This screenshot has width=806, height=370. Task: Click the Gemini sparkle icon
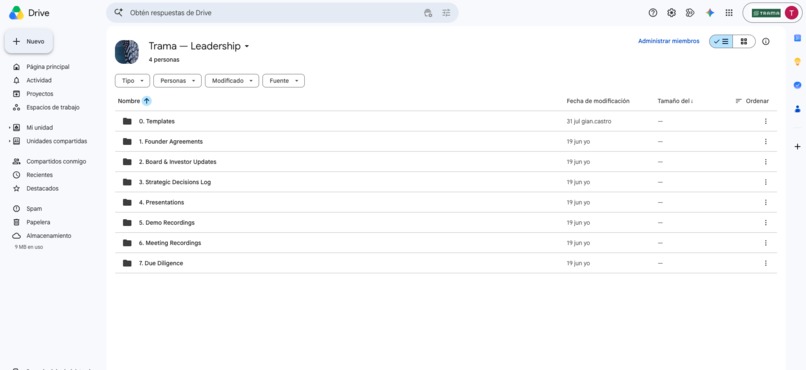point(710,13)
